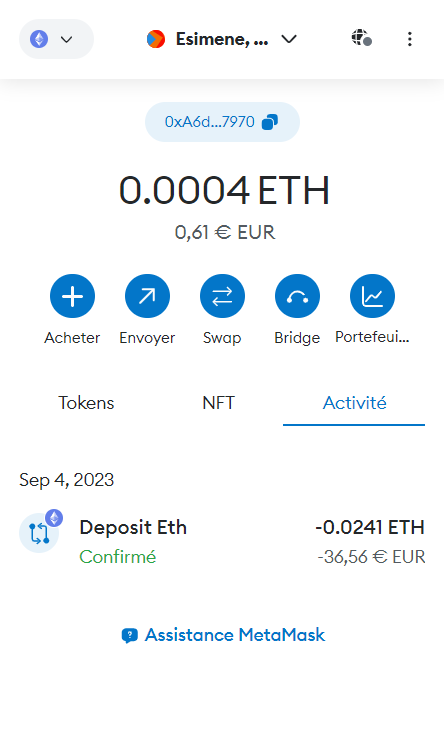445x748 pixels.
Task: Copy address 0xA6d...7970 to clipboard
Action: (x=222, y=122)
